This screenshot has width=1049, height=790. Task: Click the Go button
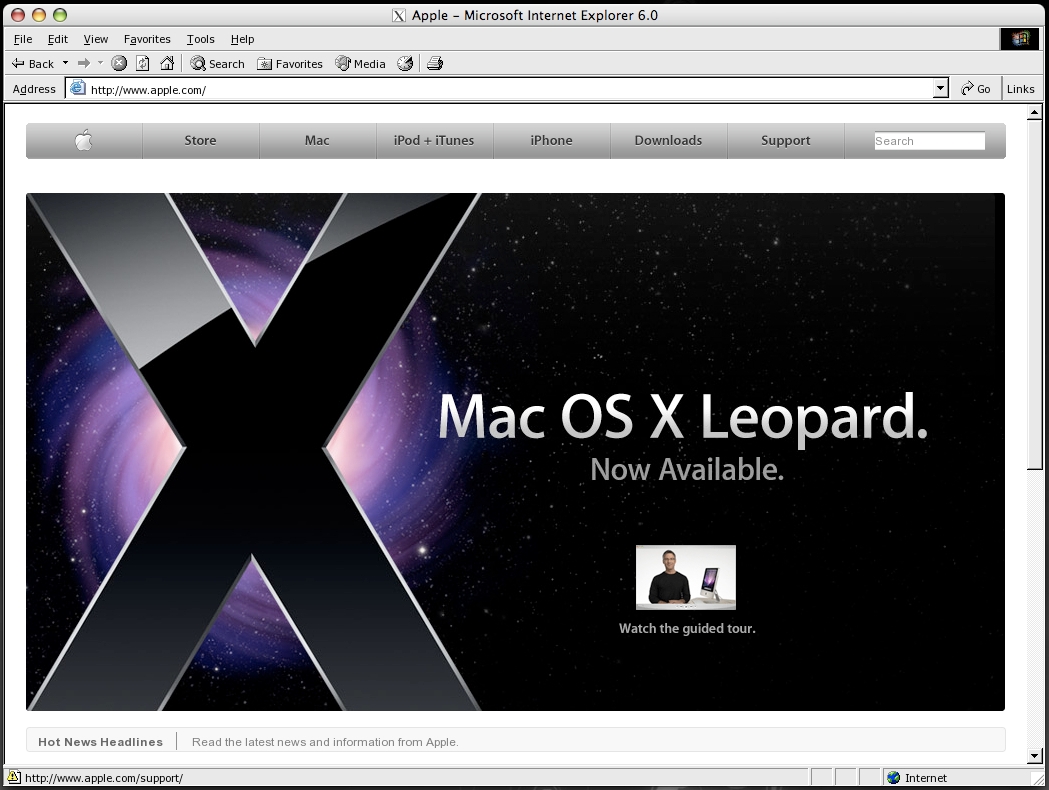[x=975, y=89]
